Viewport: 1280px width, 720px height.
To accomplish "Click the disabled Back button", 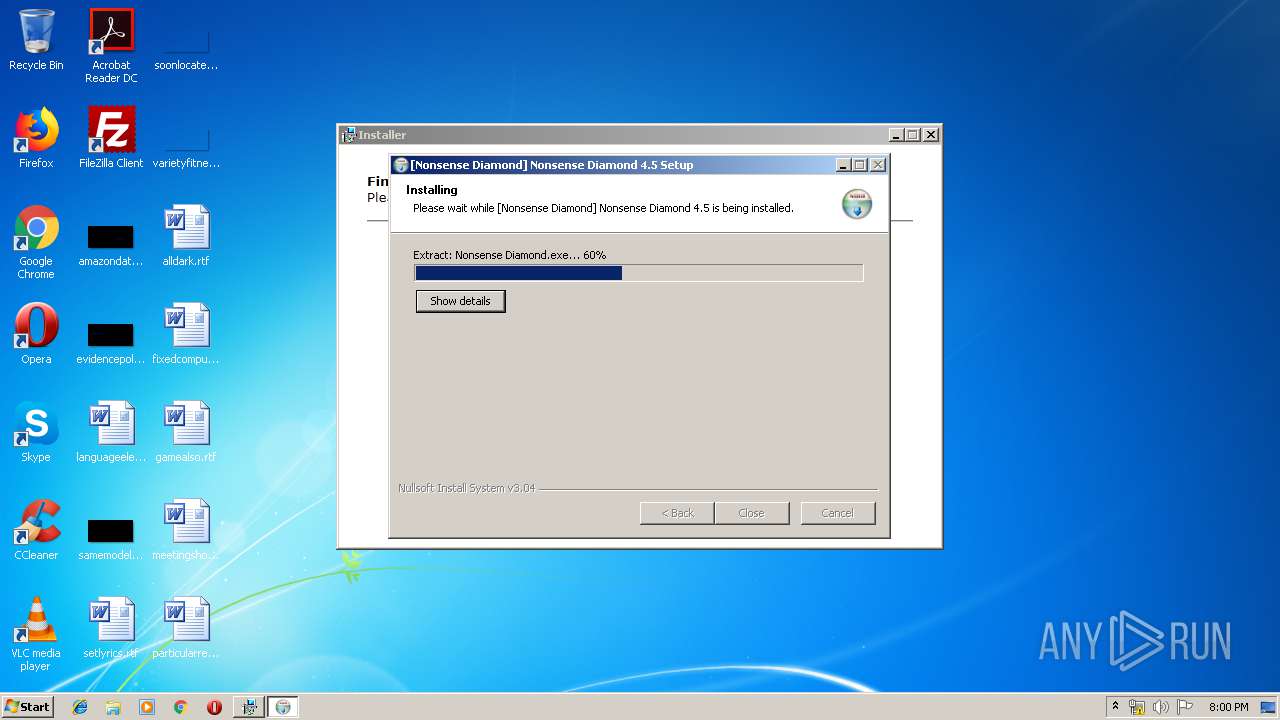I will pos(677,513).
